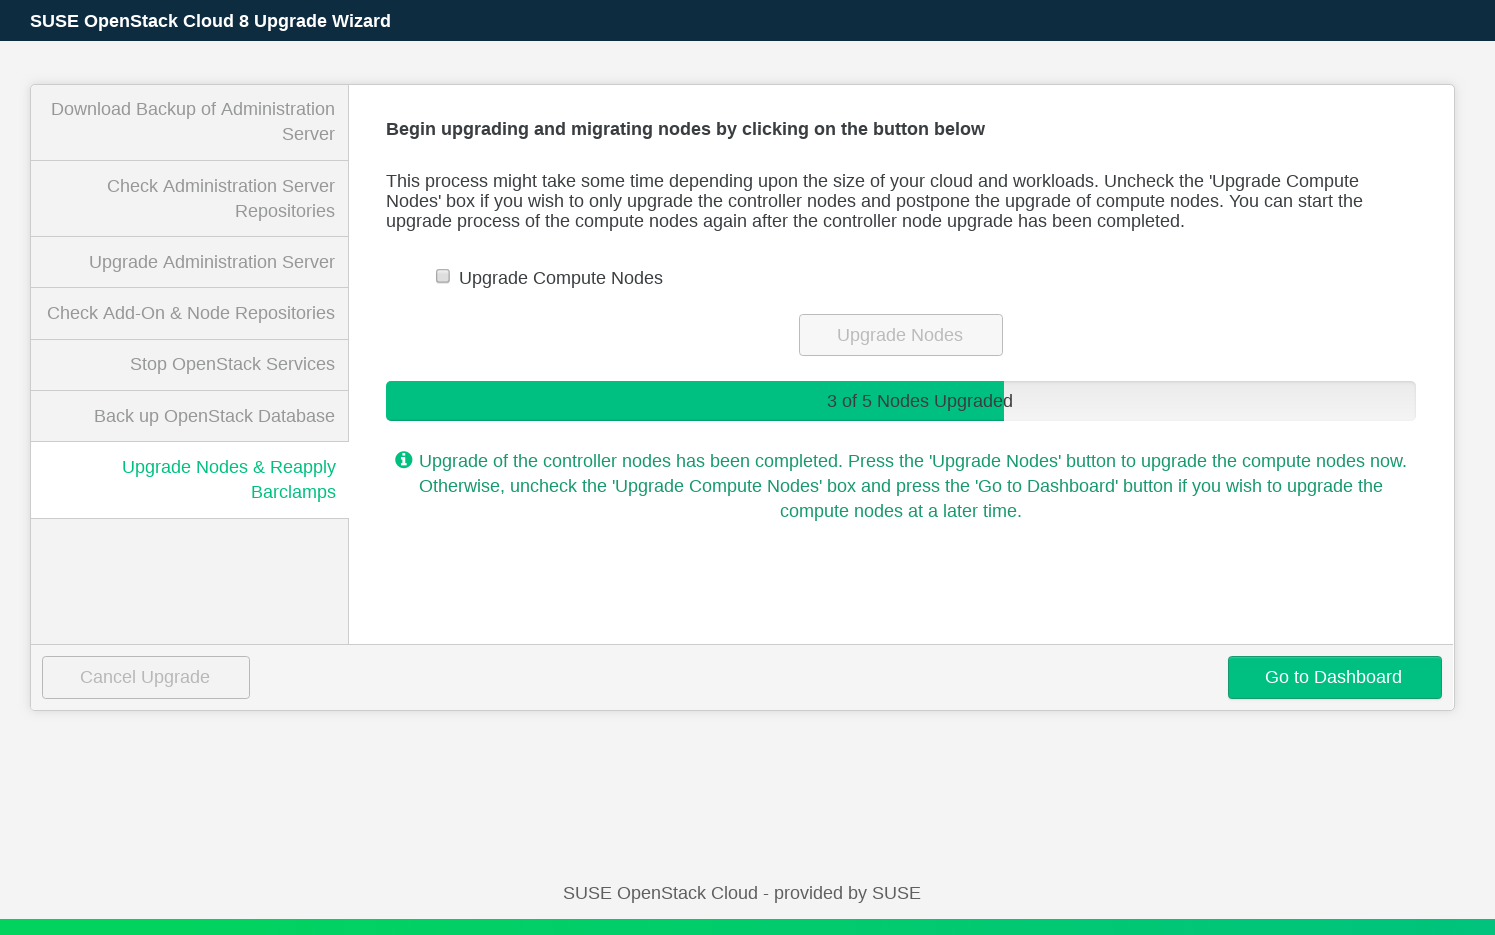Screen dimensions: 1495x935
Task: Open the Stop OpenStack Services step
Action: click(x=232, y=364)
